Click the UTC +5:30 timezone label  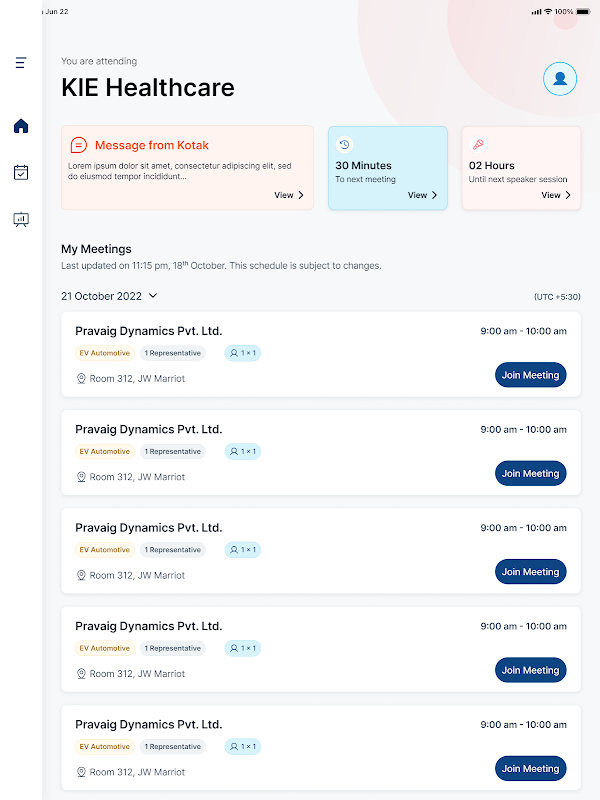tap(557, 297)
